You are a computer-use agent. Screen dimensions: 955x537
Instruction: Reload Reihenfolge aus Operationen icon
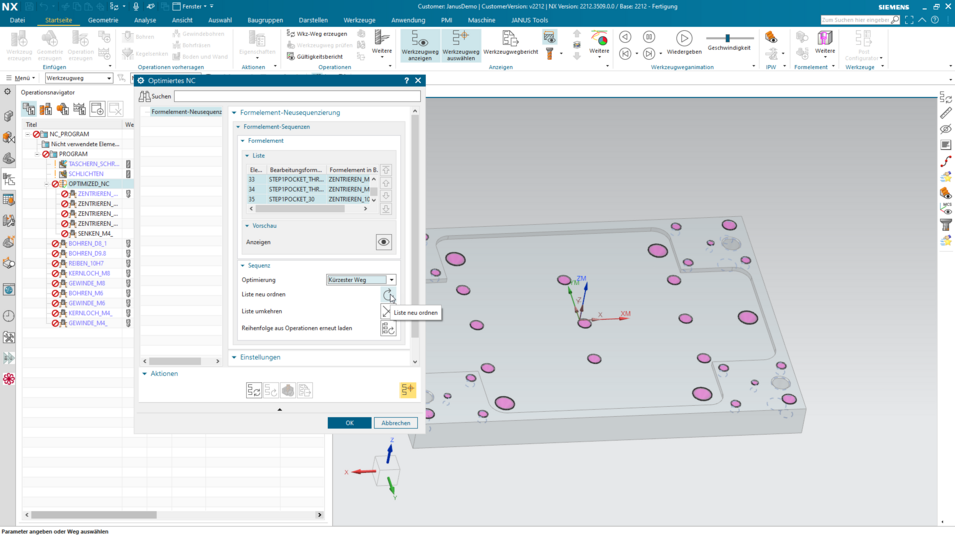coord(388,328)
